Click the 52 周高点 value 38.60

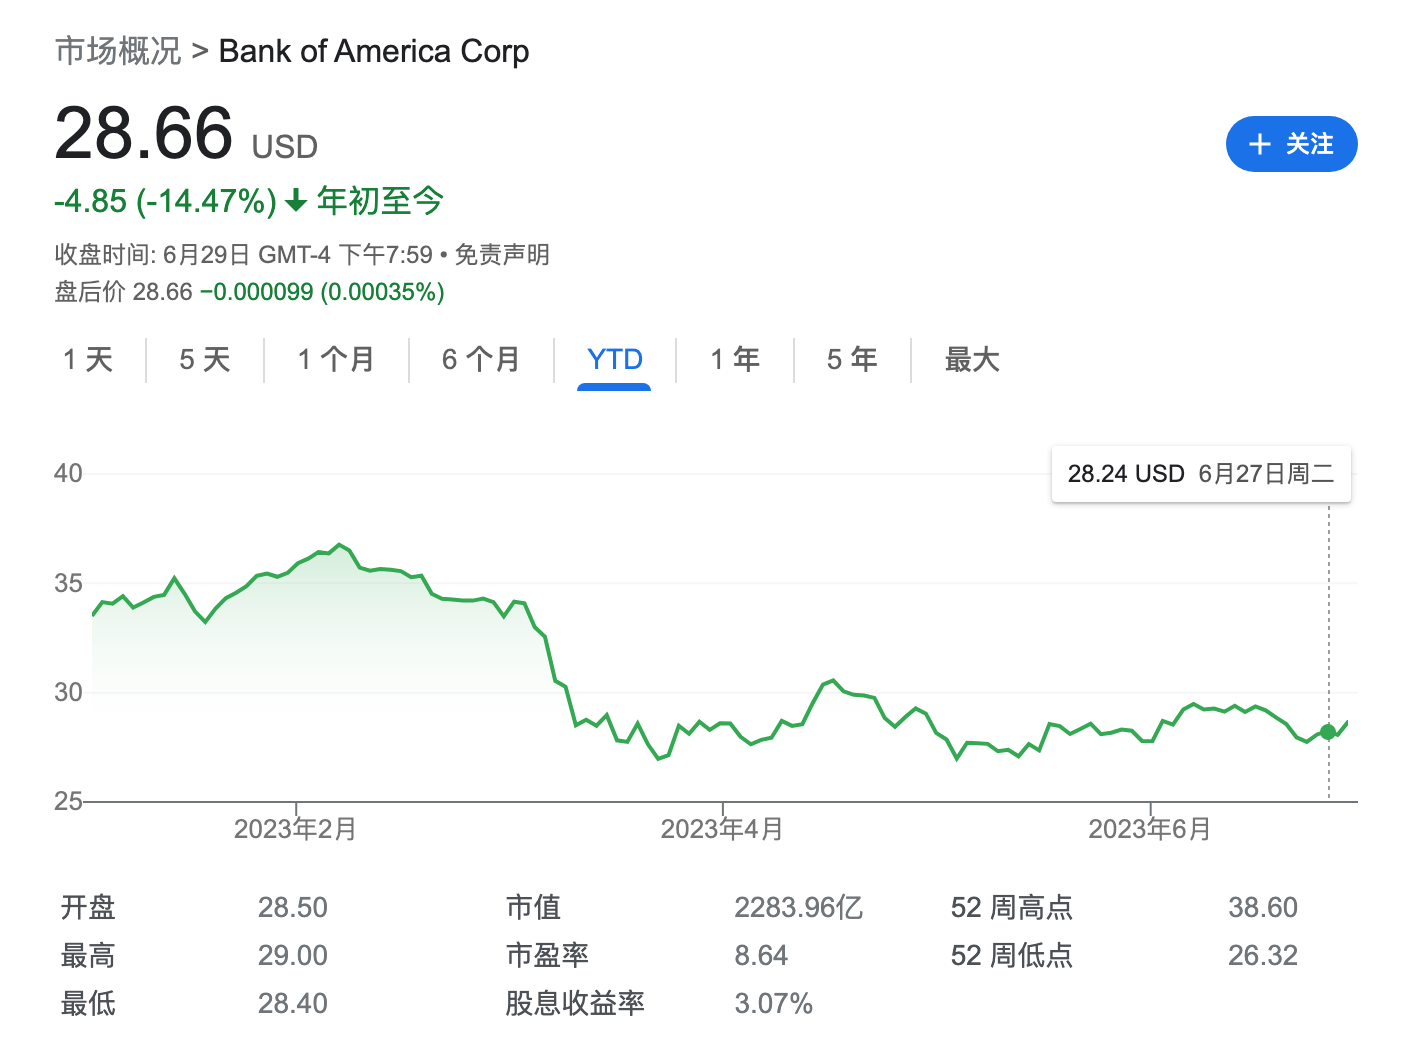(1262, 907)
